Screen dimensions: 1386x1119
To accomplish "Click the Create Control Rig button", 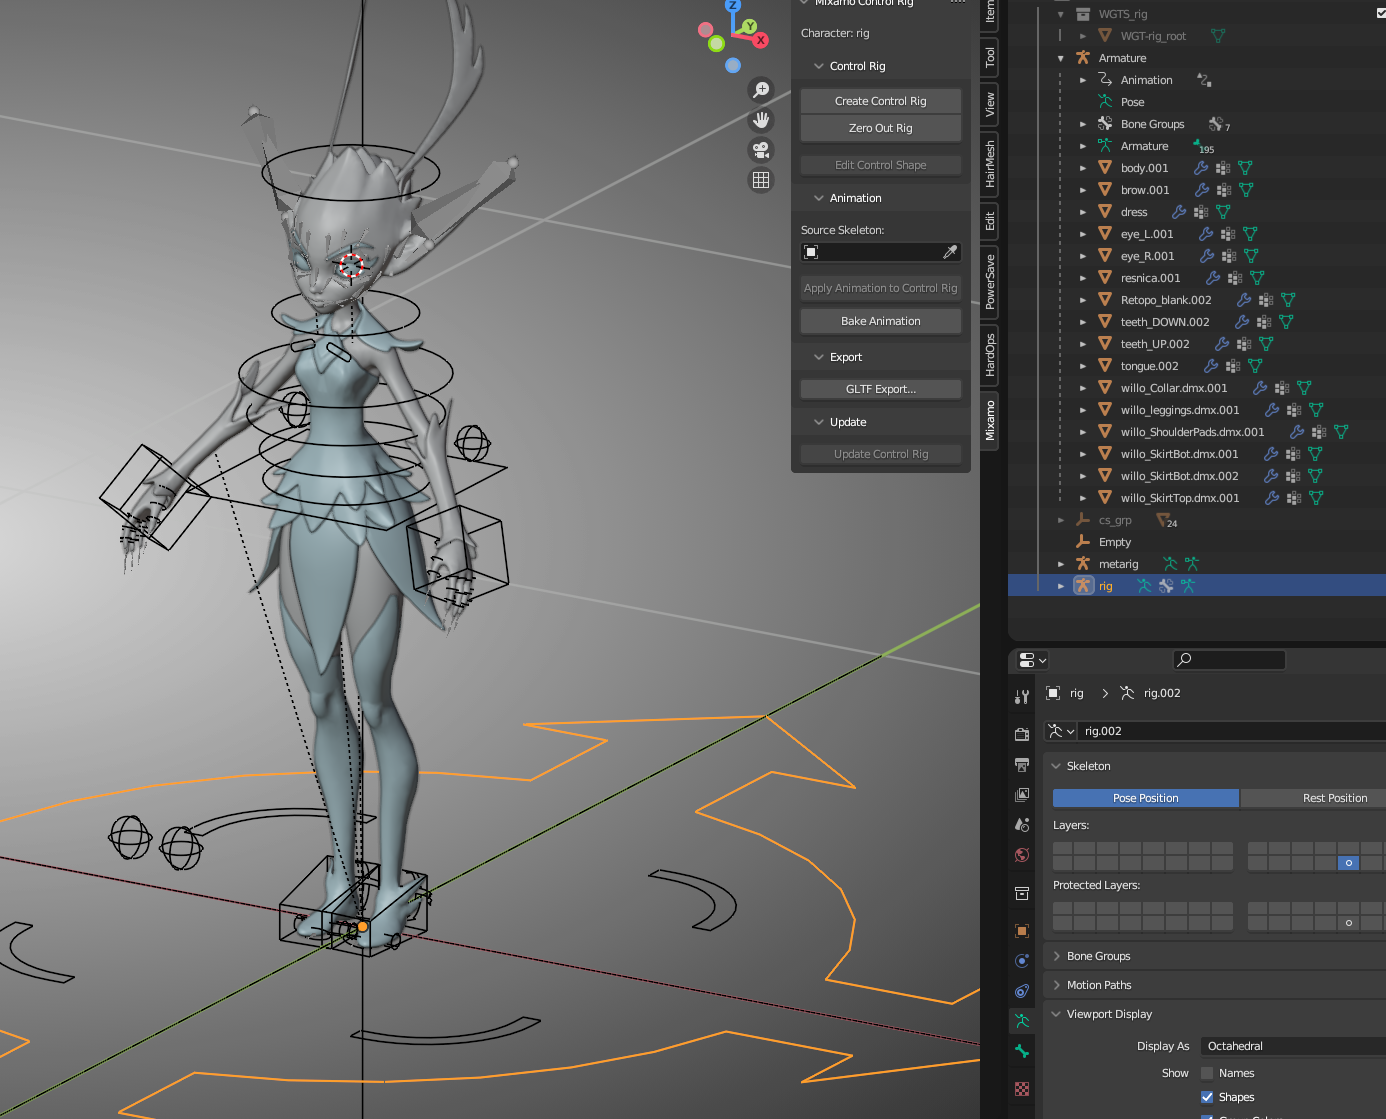I will pos(880,101).
